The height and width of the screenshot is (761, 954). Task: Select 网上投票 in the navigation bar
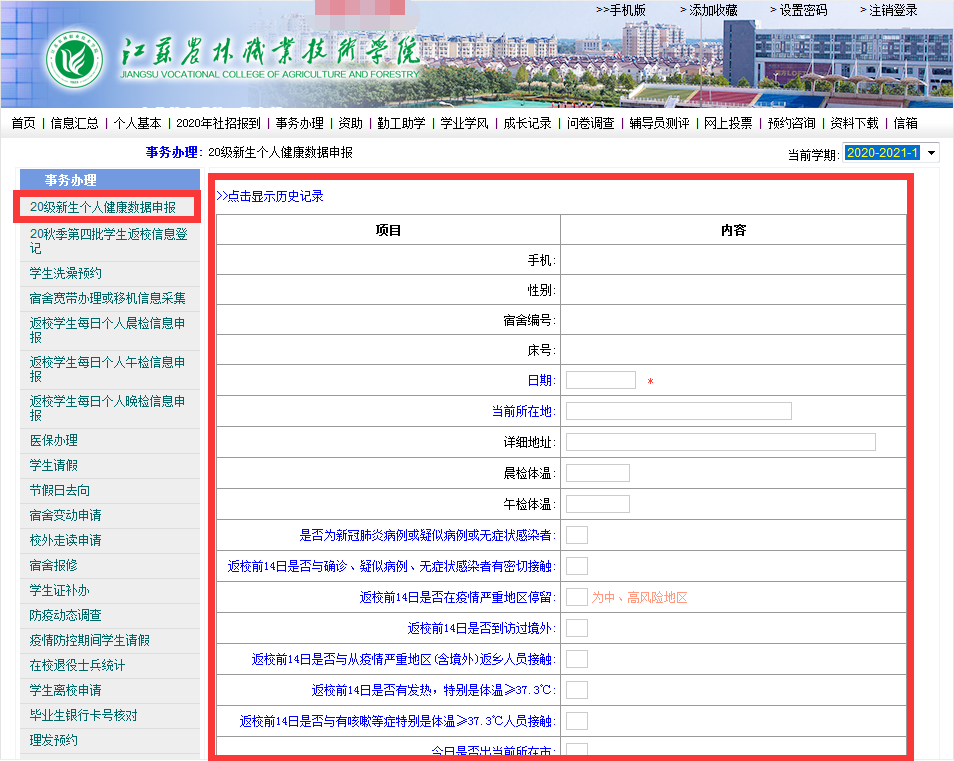point(727,123)
